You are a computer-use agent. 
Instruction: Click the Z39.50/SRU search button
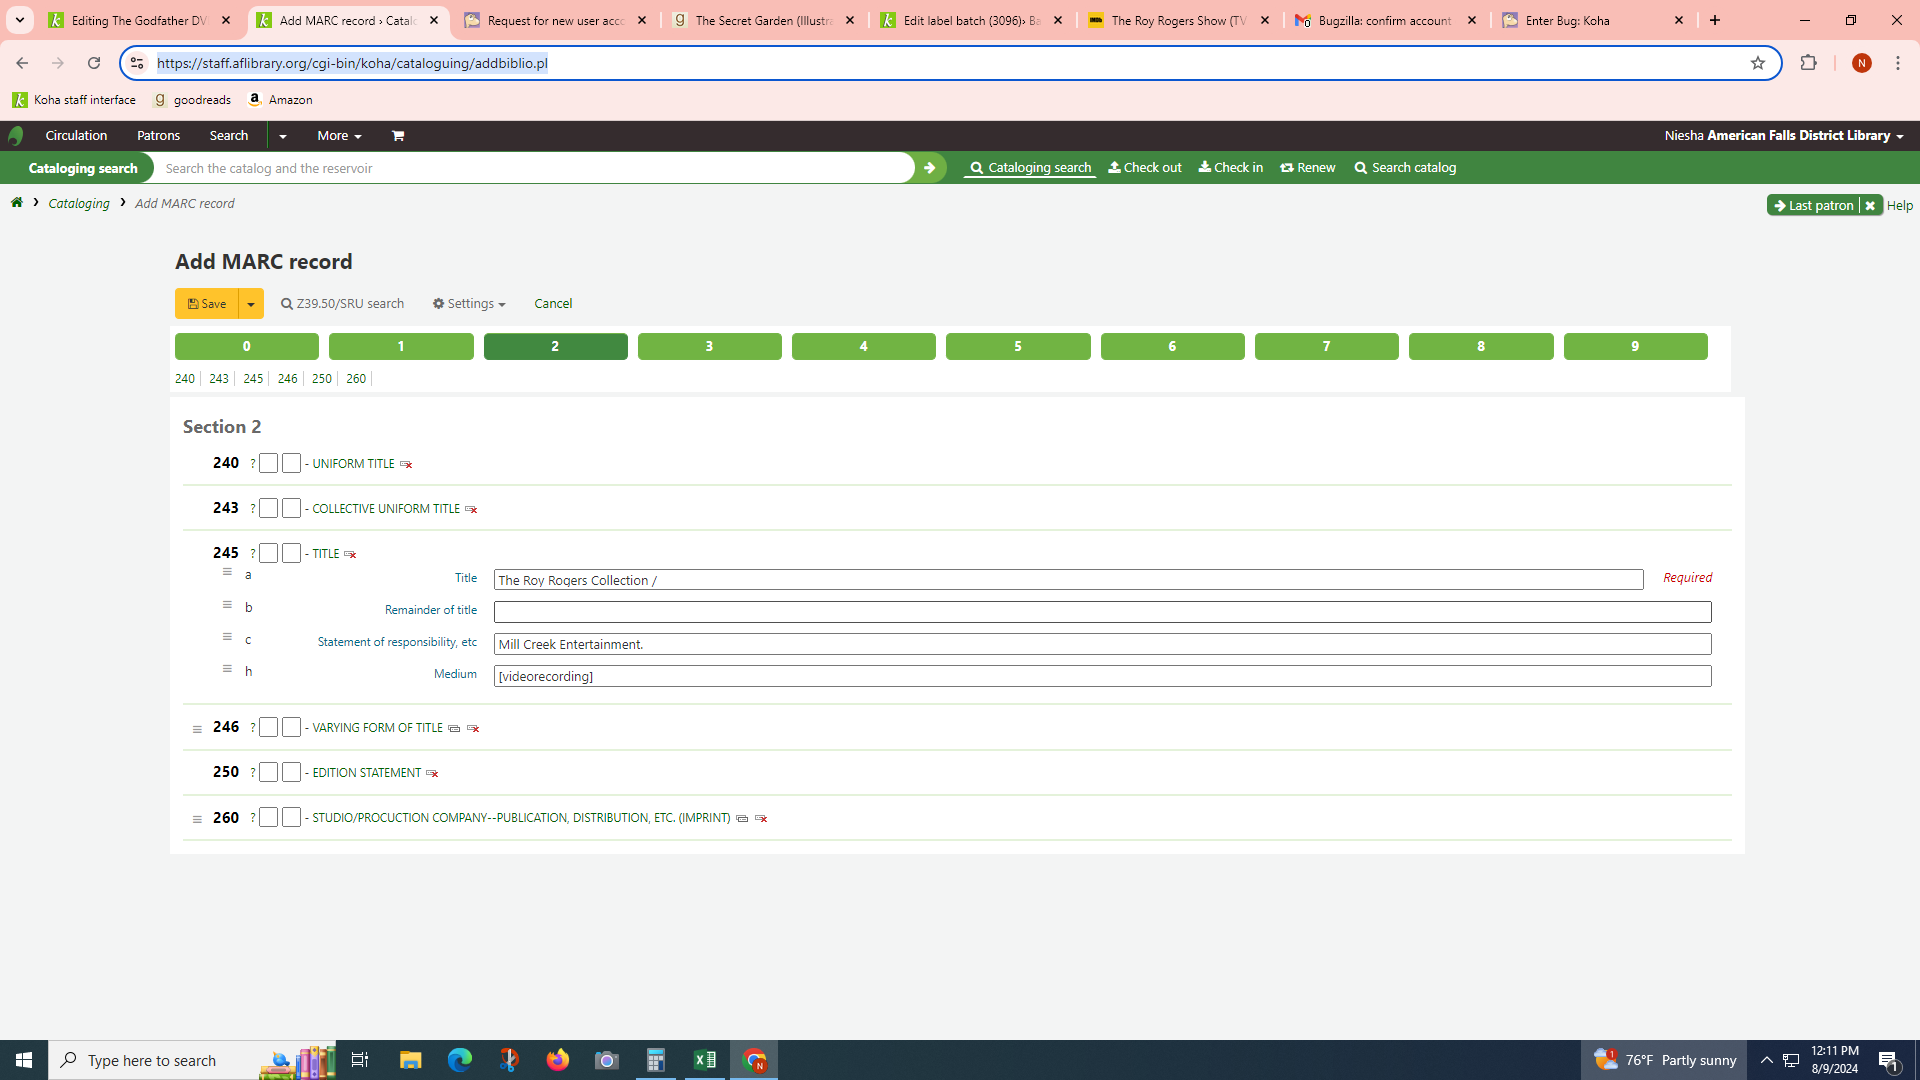(342, 304)
